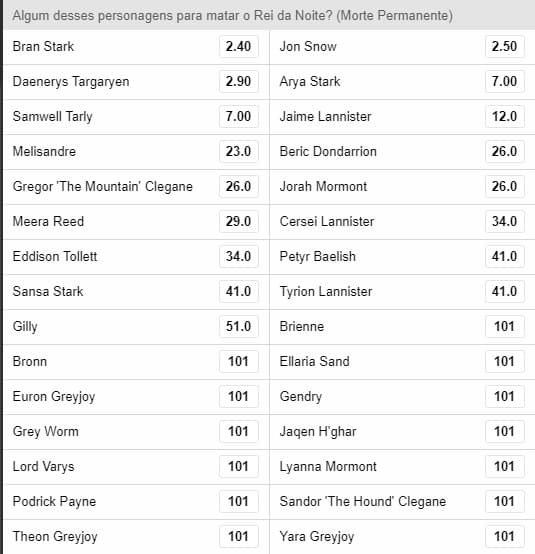The width and height of the screenshot is (535, 554).
Task: Choose Melisandre odds 23.0
Action: [239, 151]
